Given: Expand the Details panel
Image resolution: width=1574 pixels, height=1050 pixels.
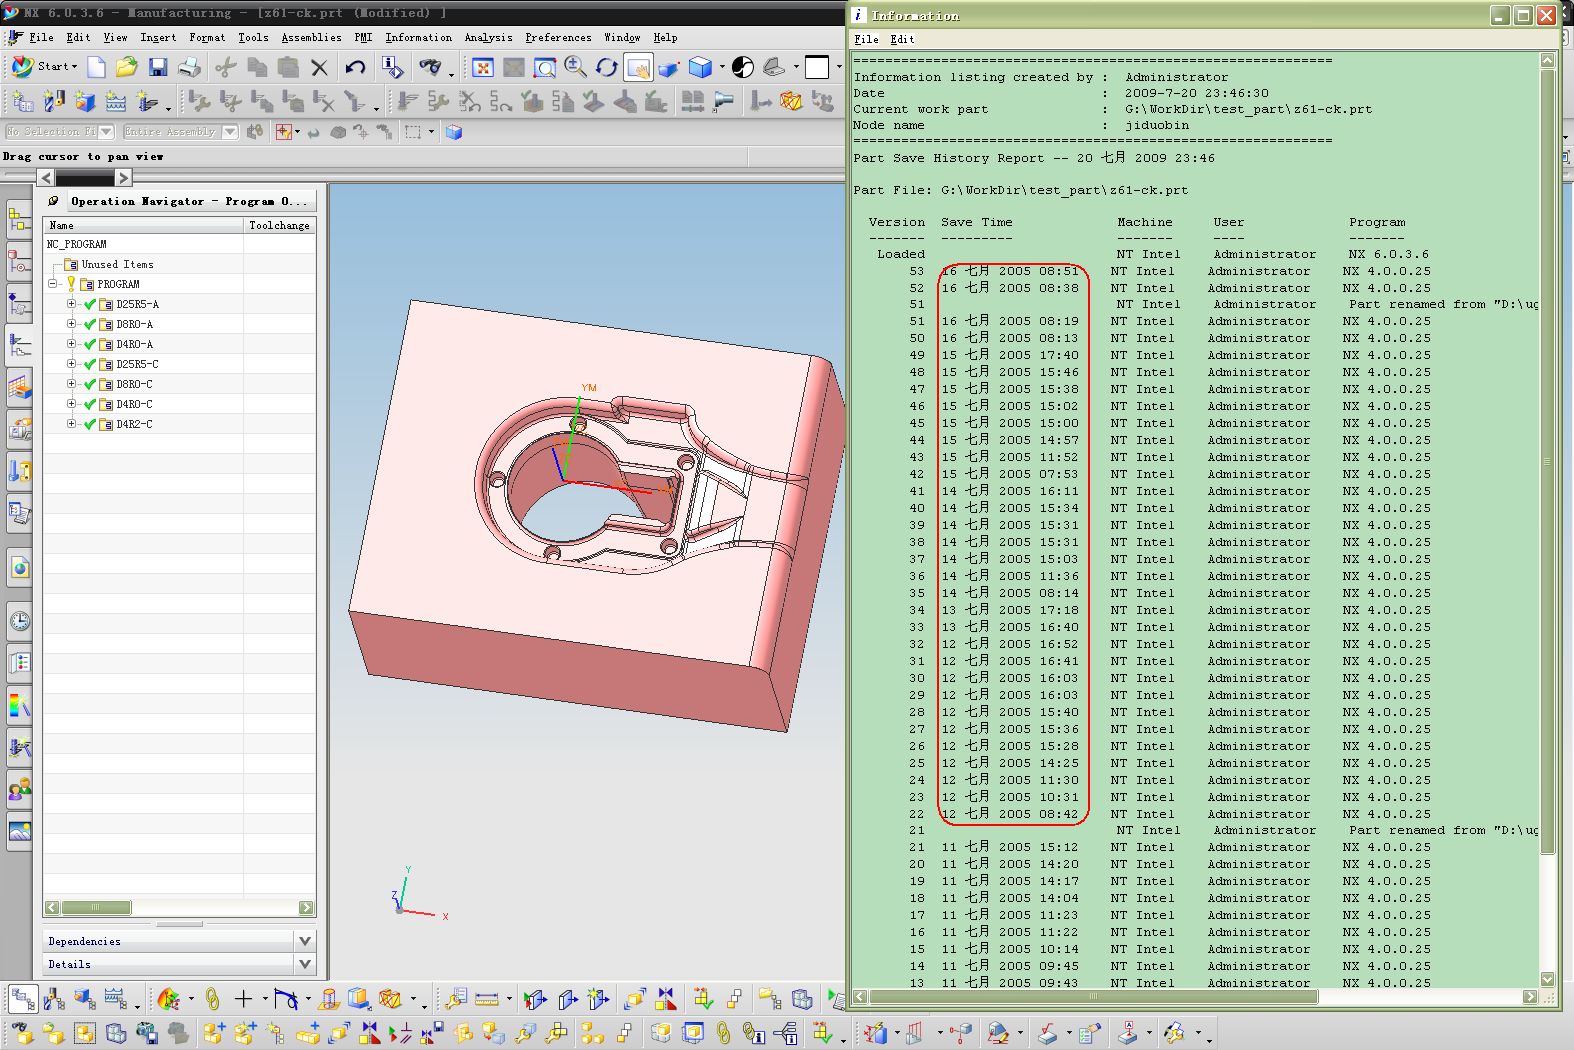Looking at the screenshot, I should 305,964.
